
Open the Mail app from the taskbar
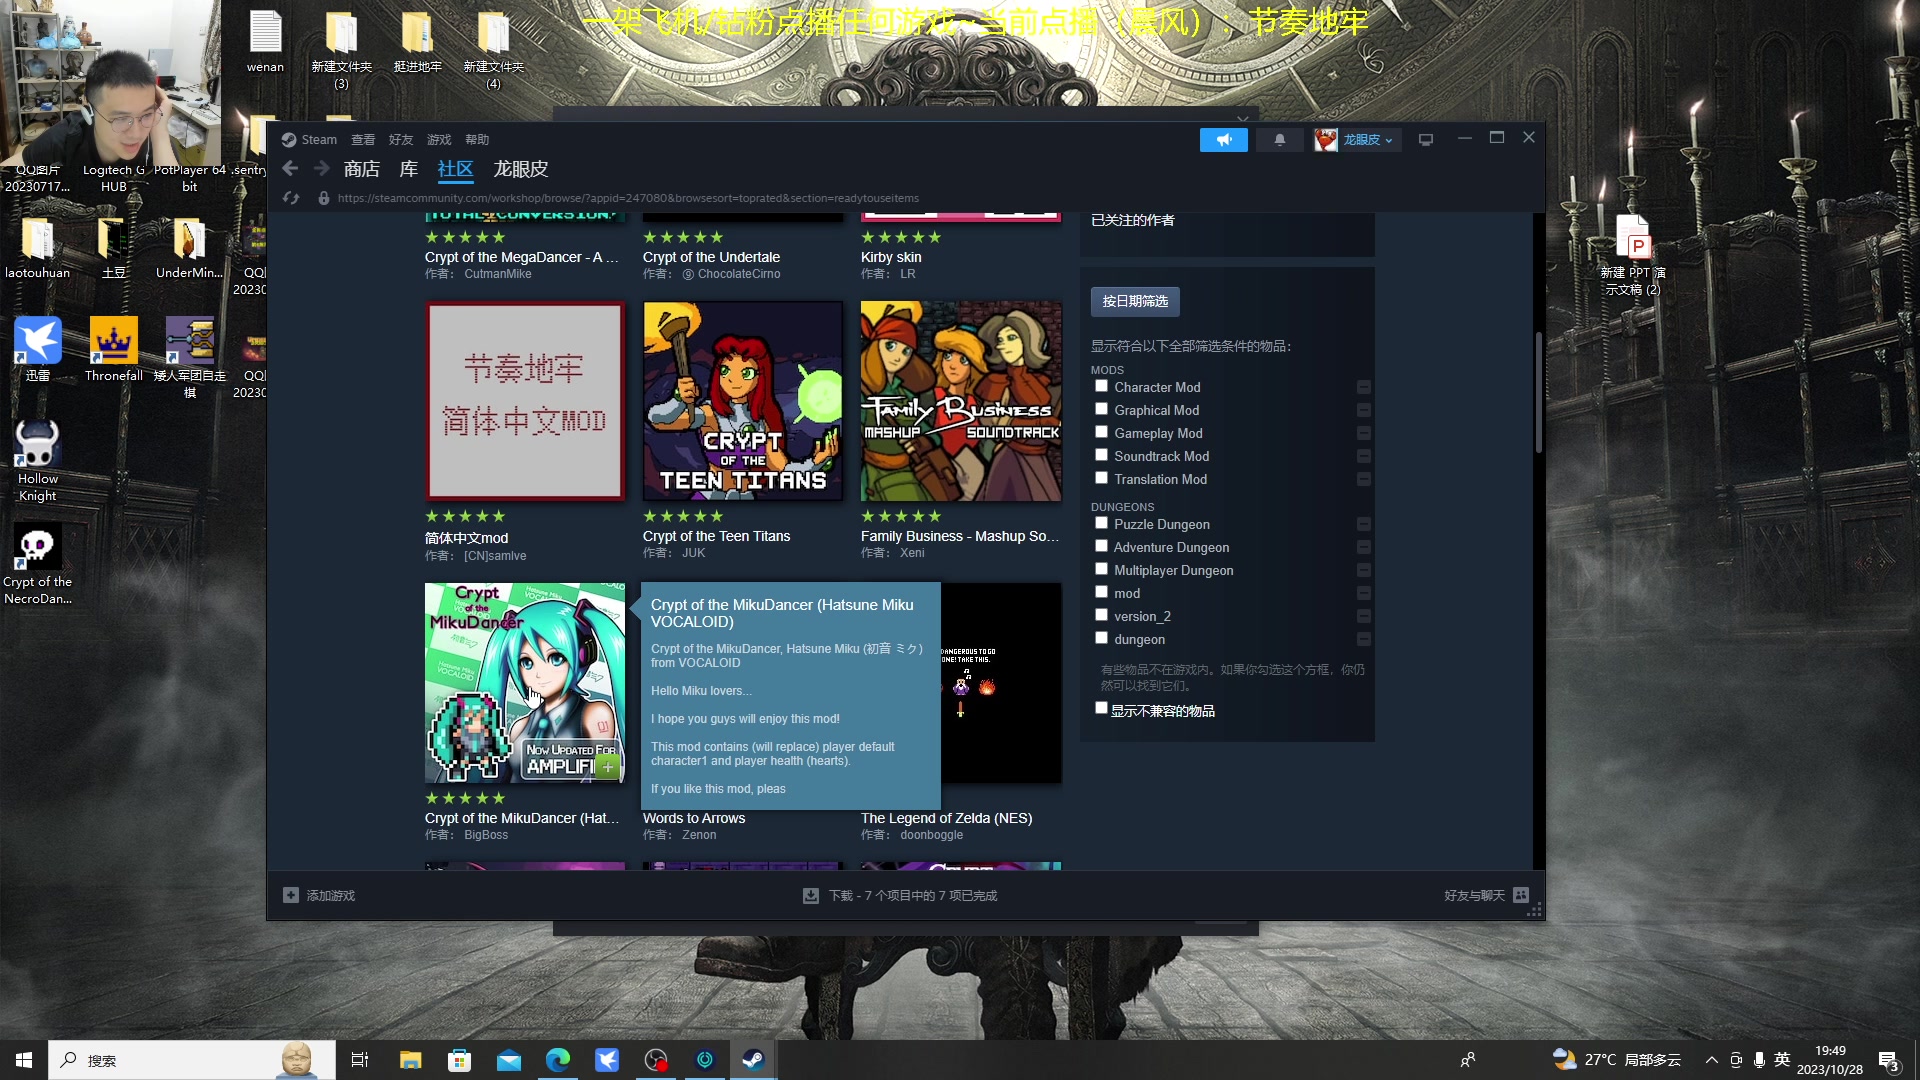[509, 1060]
